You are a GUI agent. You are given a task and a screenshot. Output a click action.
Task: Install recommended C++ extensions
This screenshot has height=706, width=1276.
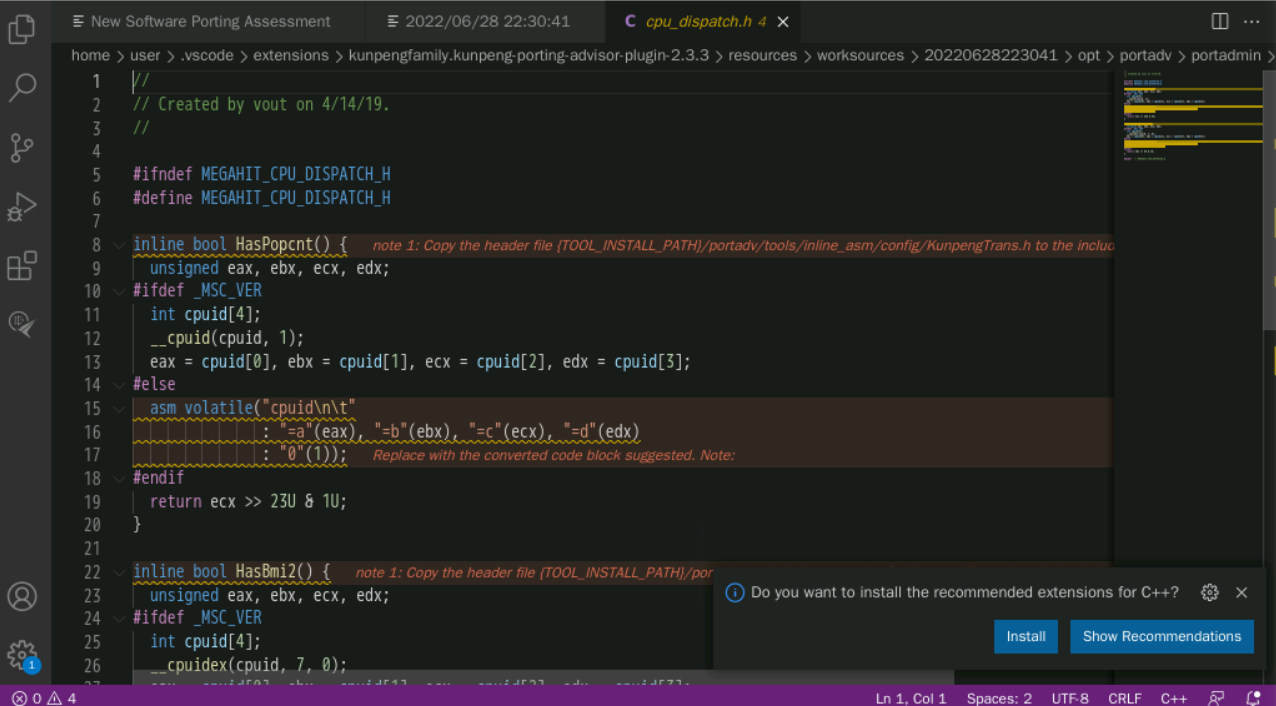pos(1026,636)
